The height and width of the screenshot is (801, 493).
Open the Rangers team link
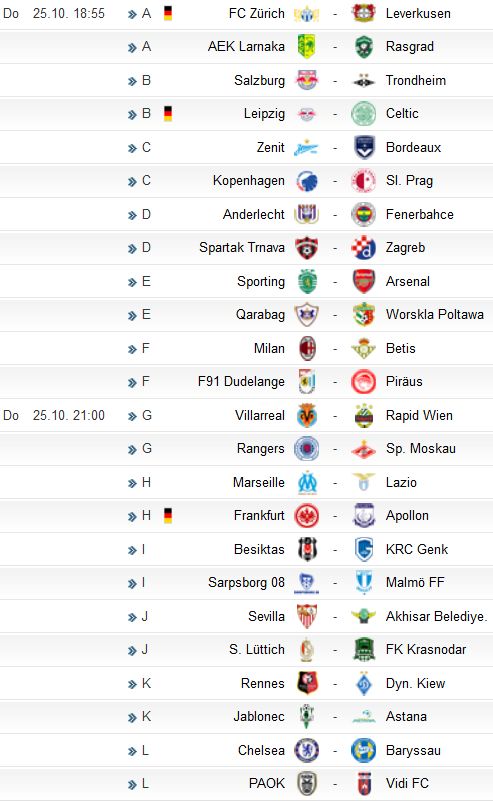point(261,449)
